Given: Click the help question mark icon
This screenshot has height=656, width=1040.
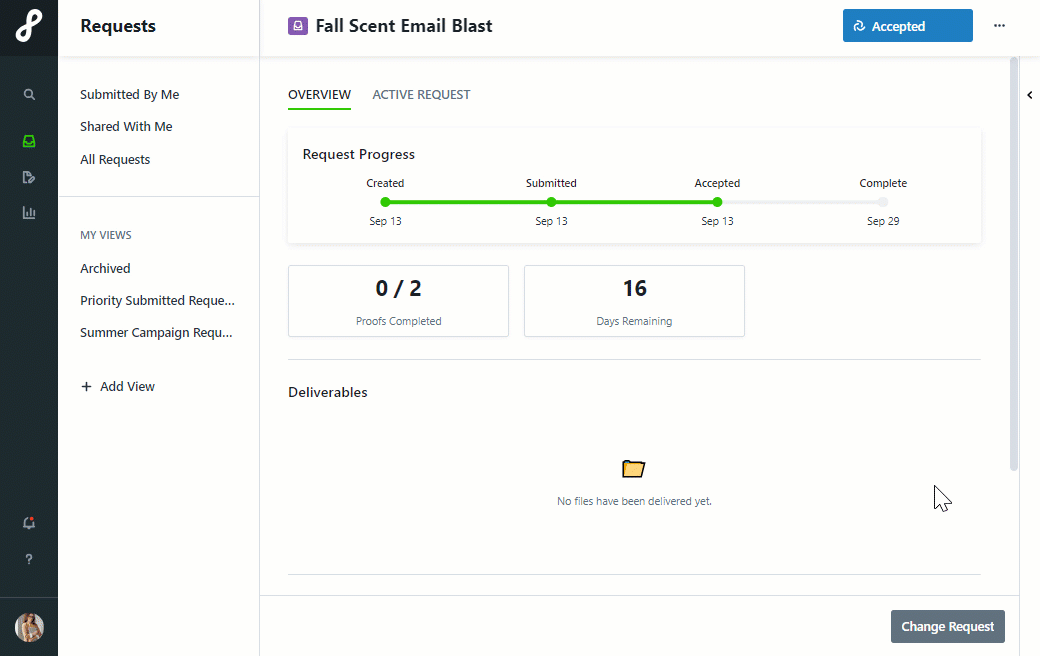Looking at the screenshot, I should pyautogui.click(x=29, y=559).
